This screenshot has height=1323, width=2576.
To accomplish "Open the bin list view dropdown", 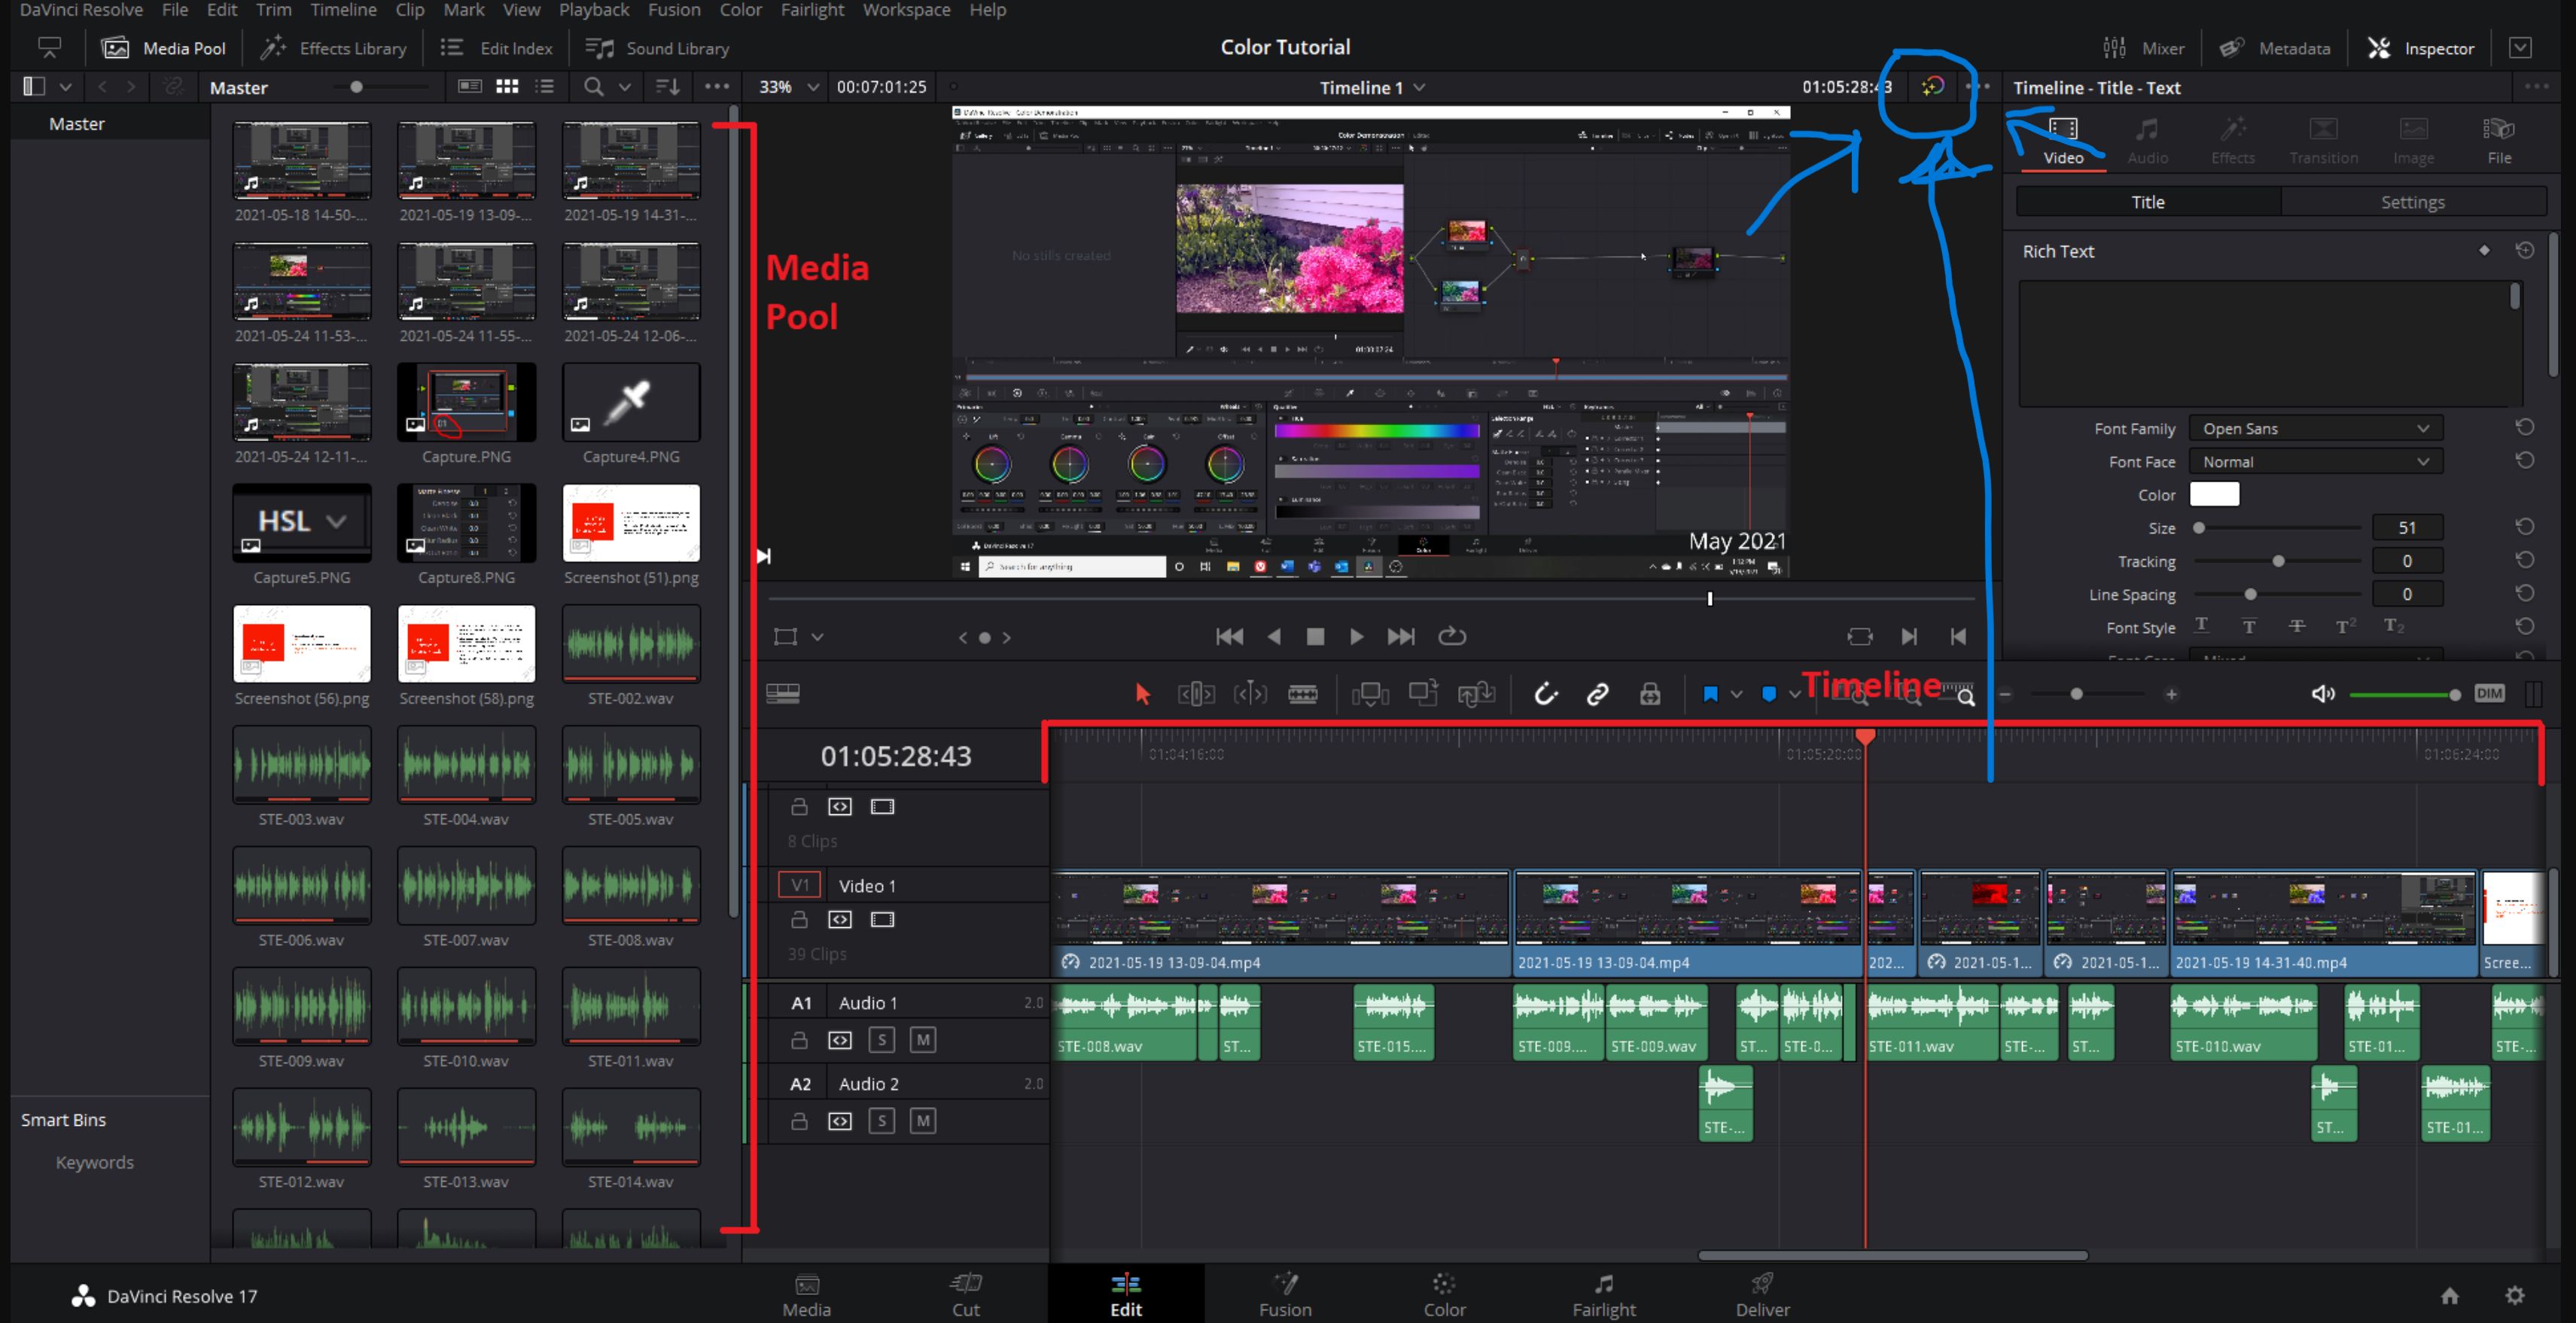I will (x=65, y=87).
